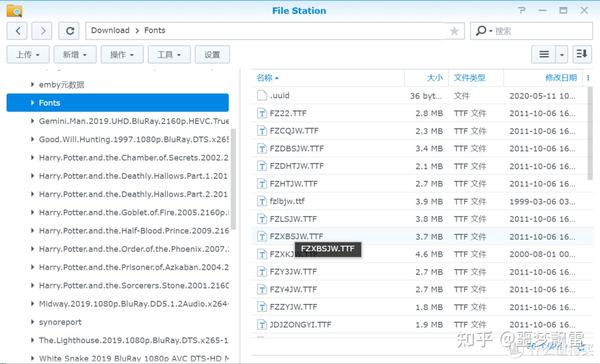Open the view mode dropdown arrow

point(561,54)
